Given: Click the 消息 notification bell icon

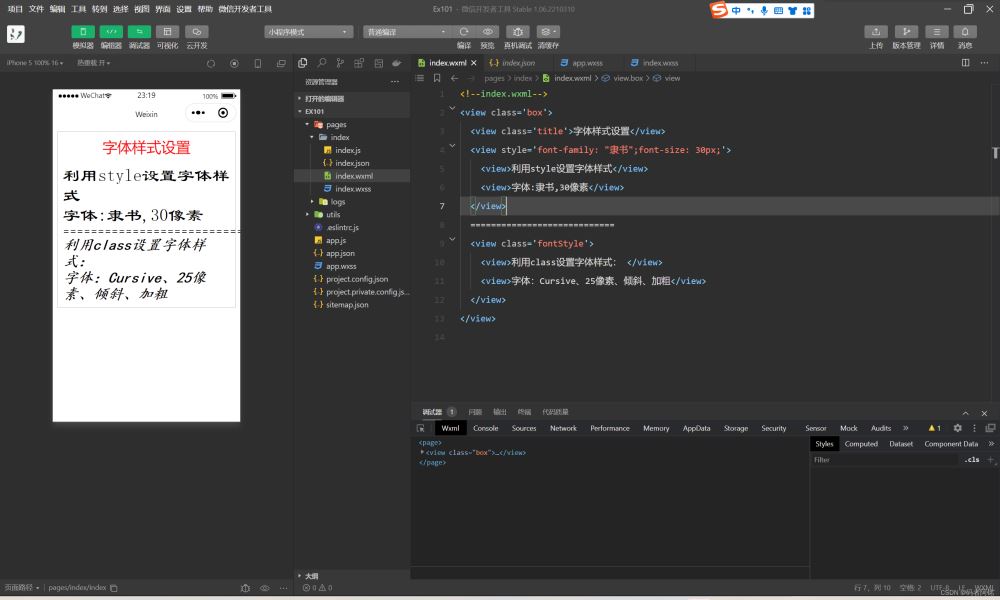Looking at the screenshot, I should point(965,32).
